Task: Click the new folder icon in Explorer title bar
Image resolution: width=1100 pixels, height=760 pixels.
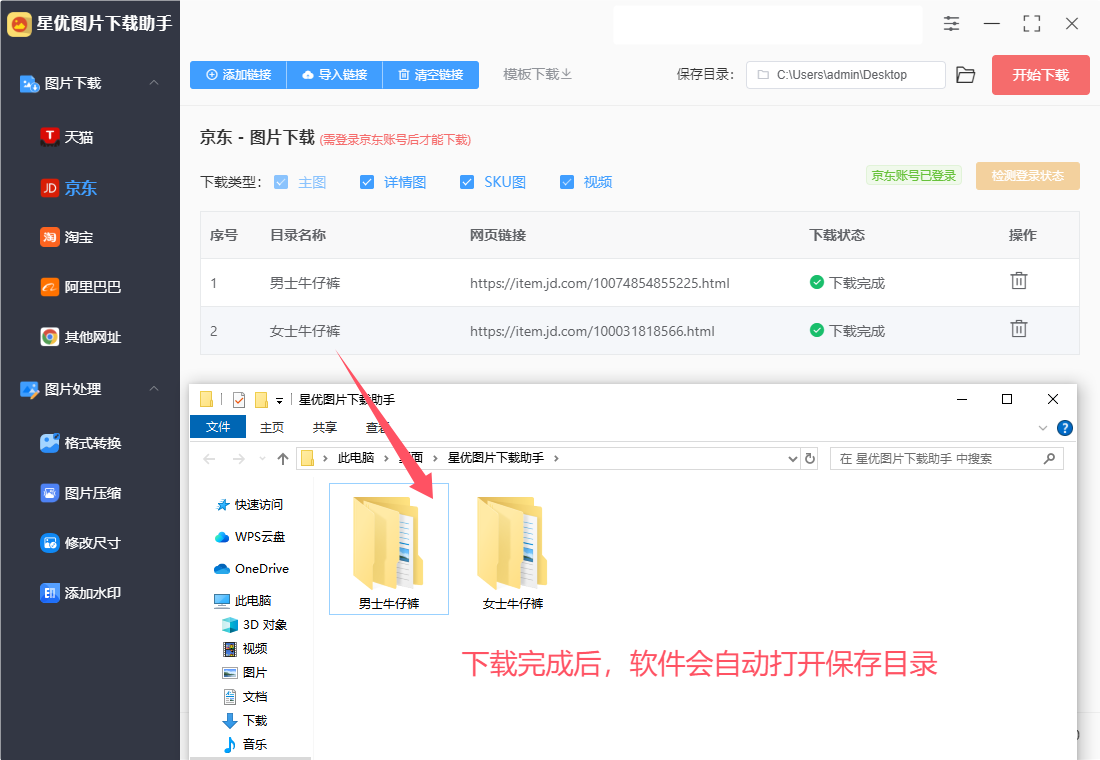Action: point(262,399)
